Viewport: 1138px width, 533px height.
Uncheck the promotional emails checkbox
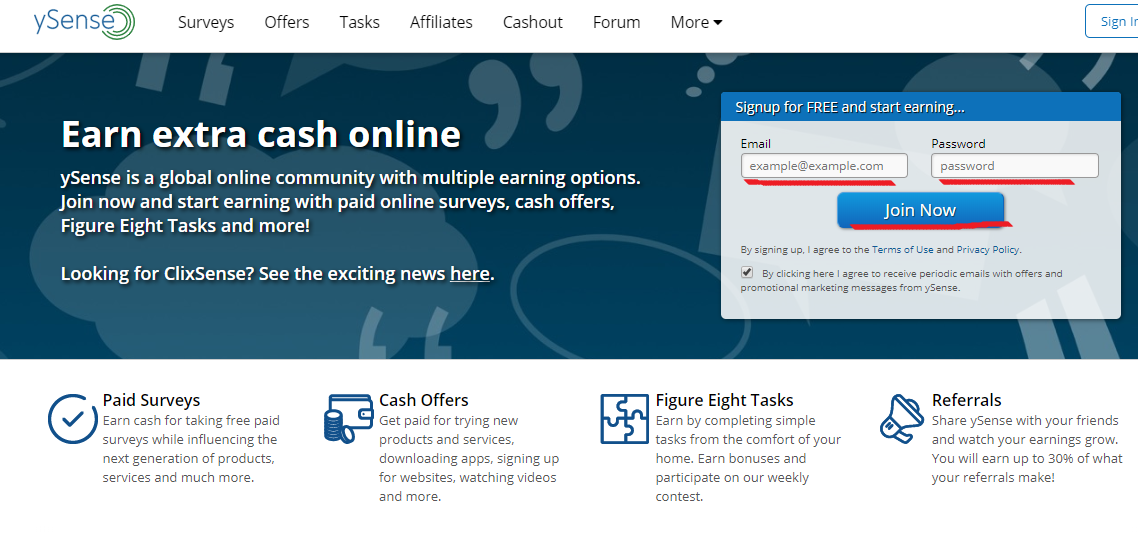tap(747, 273)
